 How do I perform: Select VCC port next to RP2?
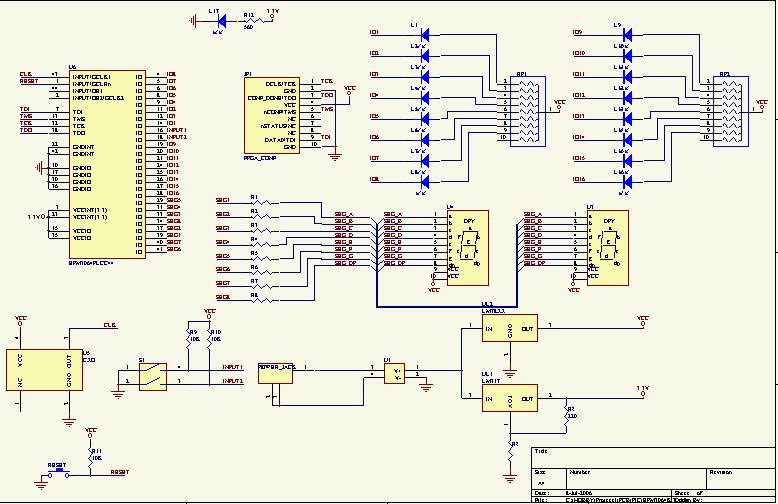coord(762,104)
